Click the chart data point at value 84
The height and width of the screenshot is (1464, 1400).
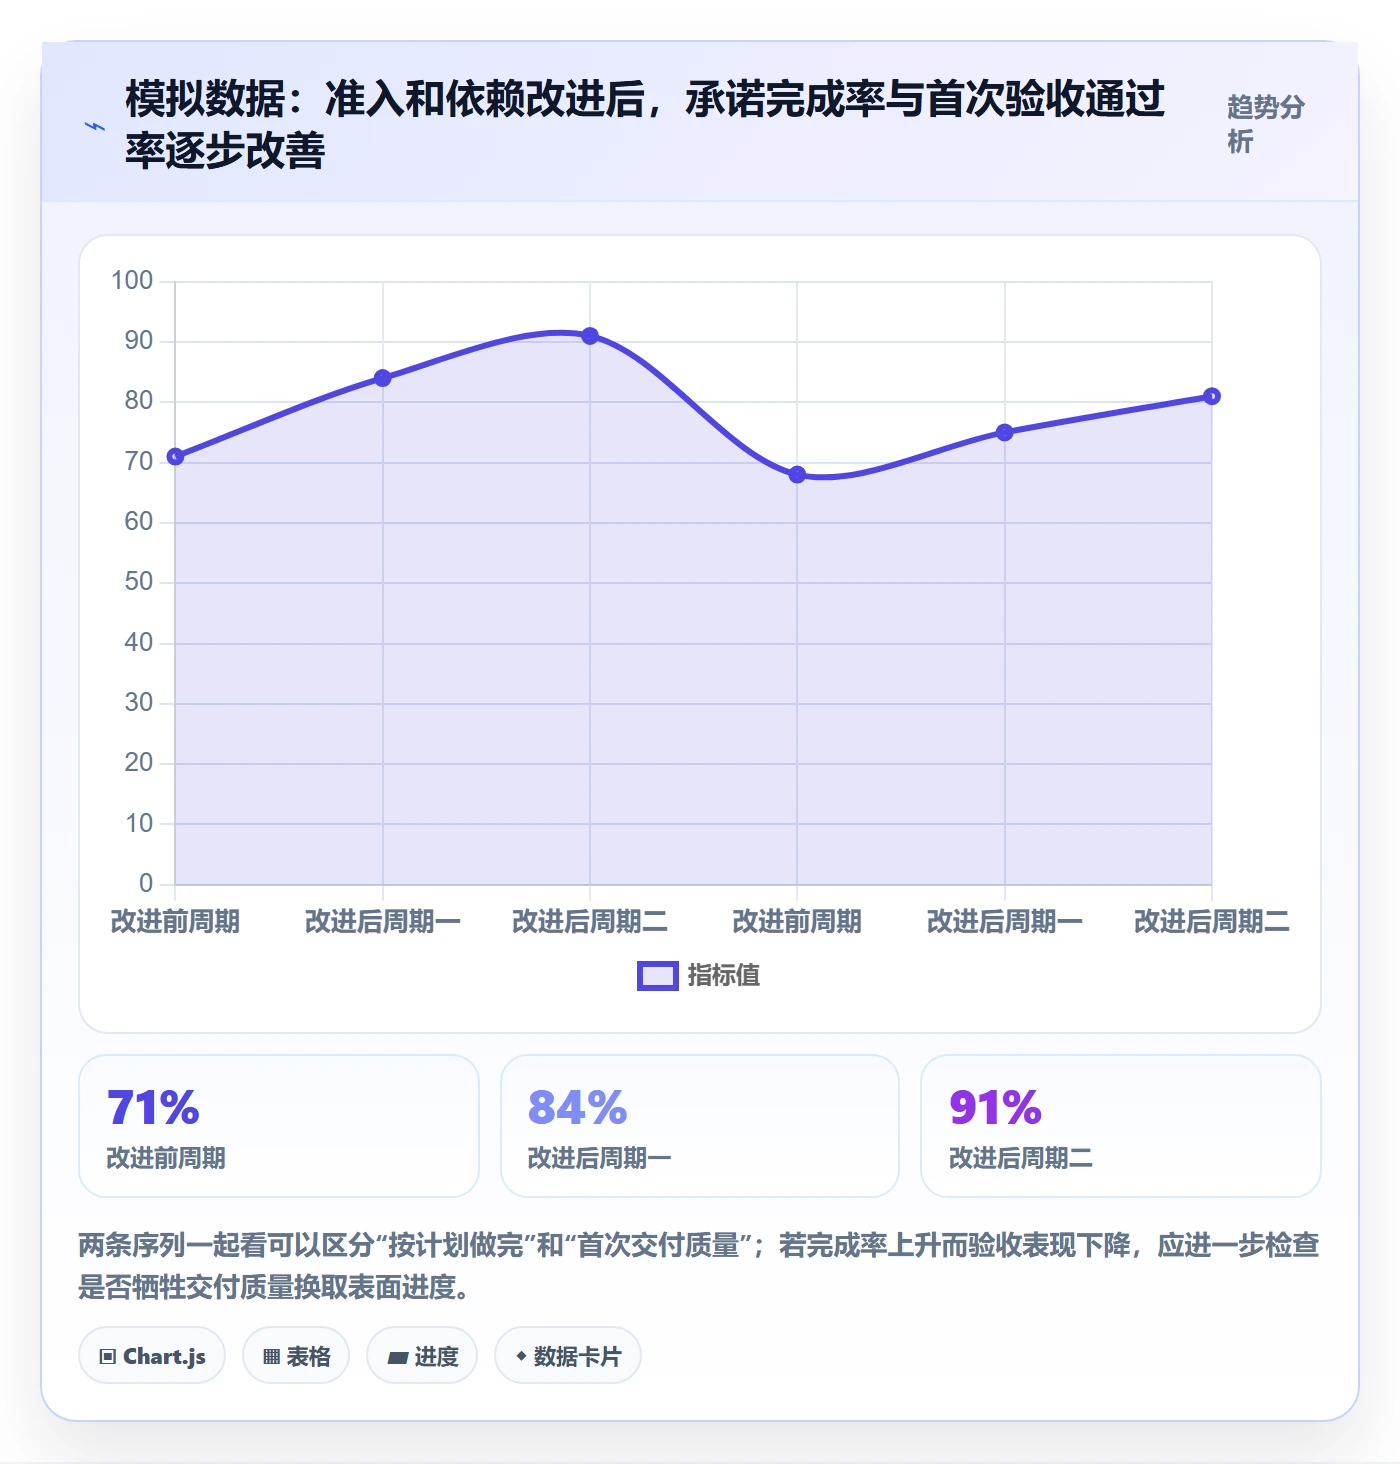click(x=382, y=378)
